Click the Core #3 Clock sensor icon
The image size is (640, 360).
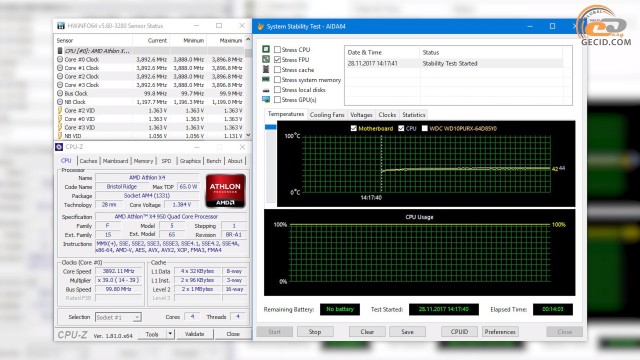click(x=60, y=85)
